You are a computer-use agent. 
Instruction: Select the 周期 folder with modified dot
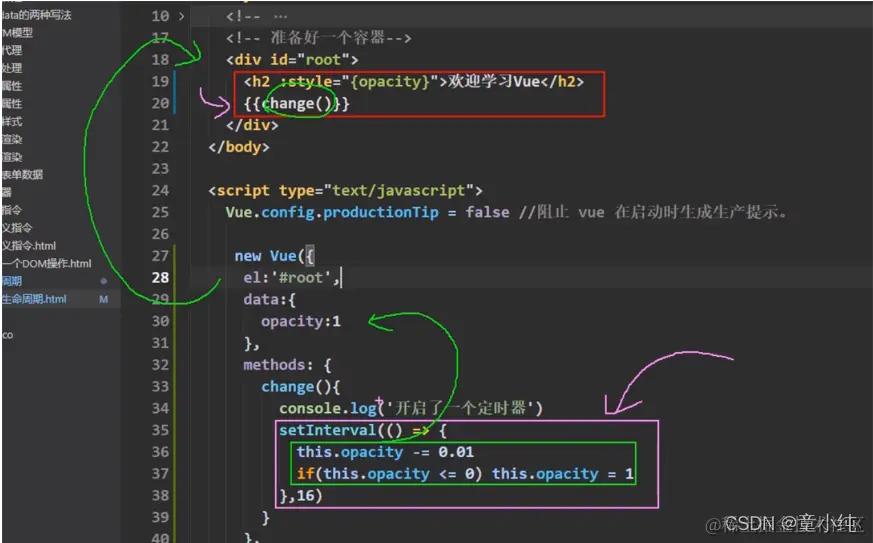point(12,281)
